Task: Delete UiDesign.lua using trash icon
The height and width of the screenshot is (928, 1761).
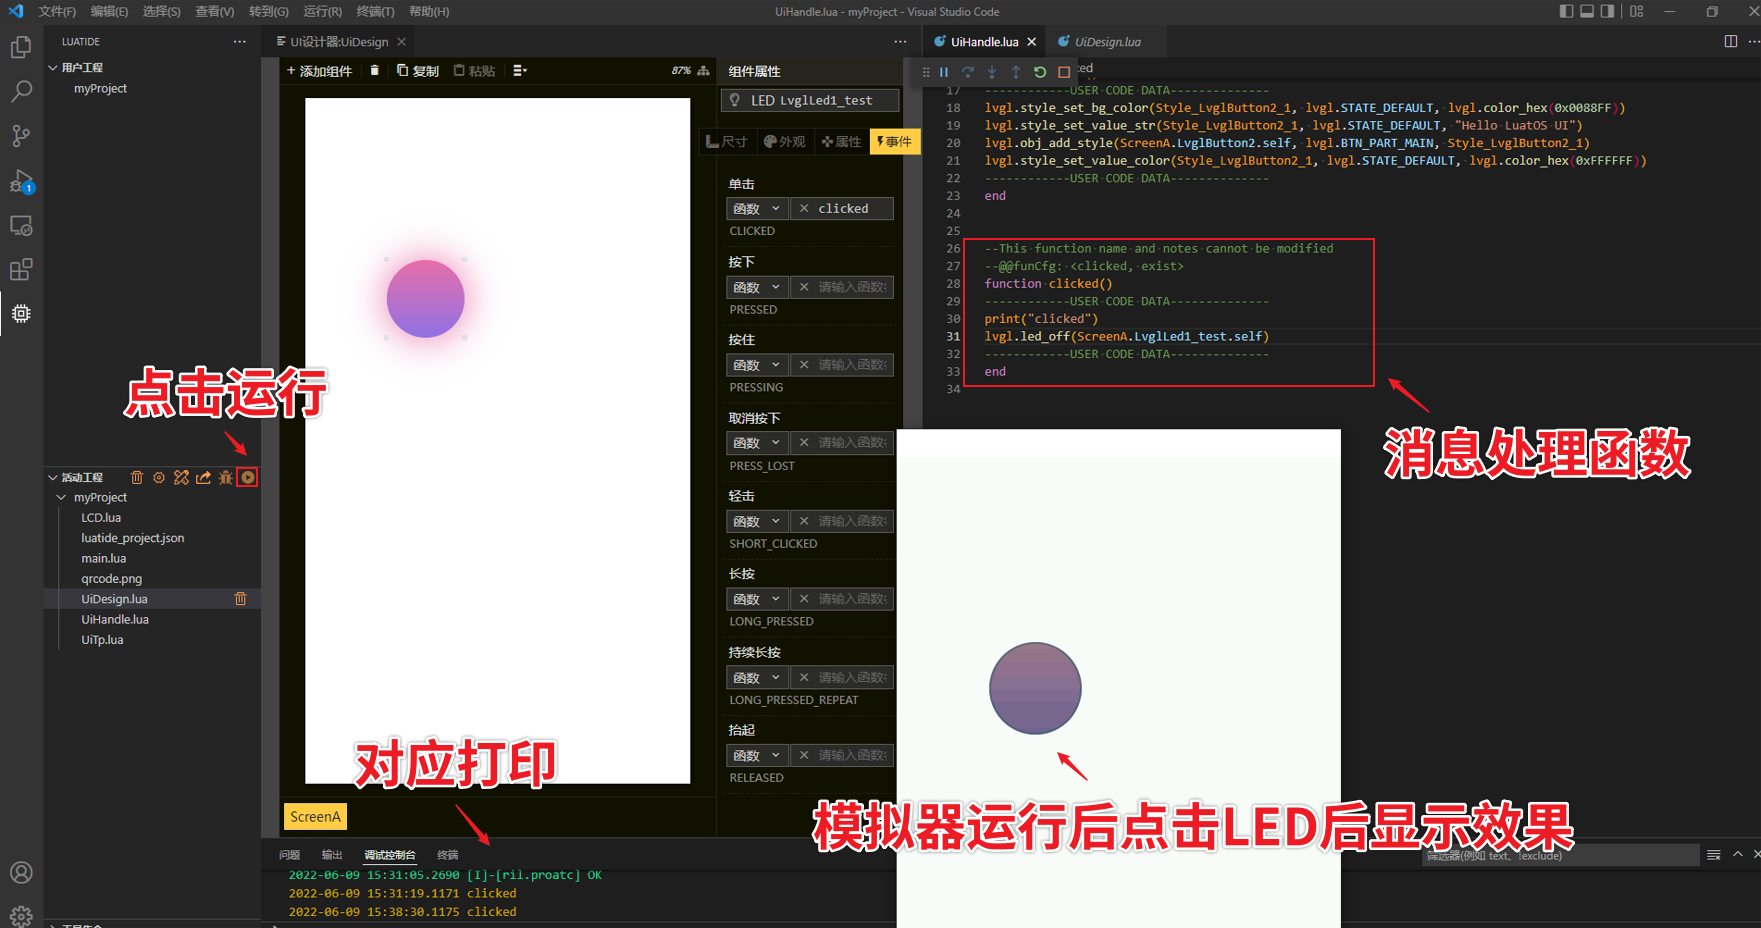Action: pos(240,599)
